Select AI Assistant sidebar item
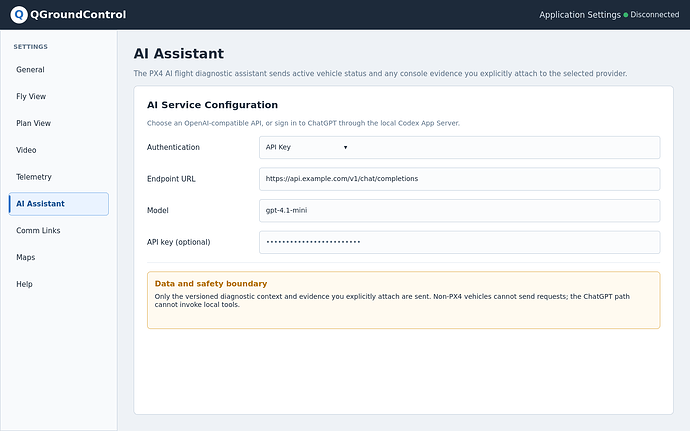This screenshot has height=431, width=690. [x=59, y=204]
